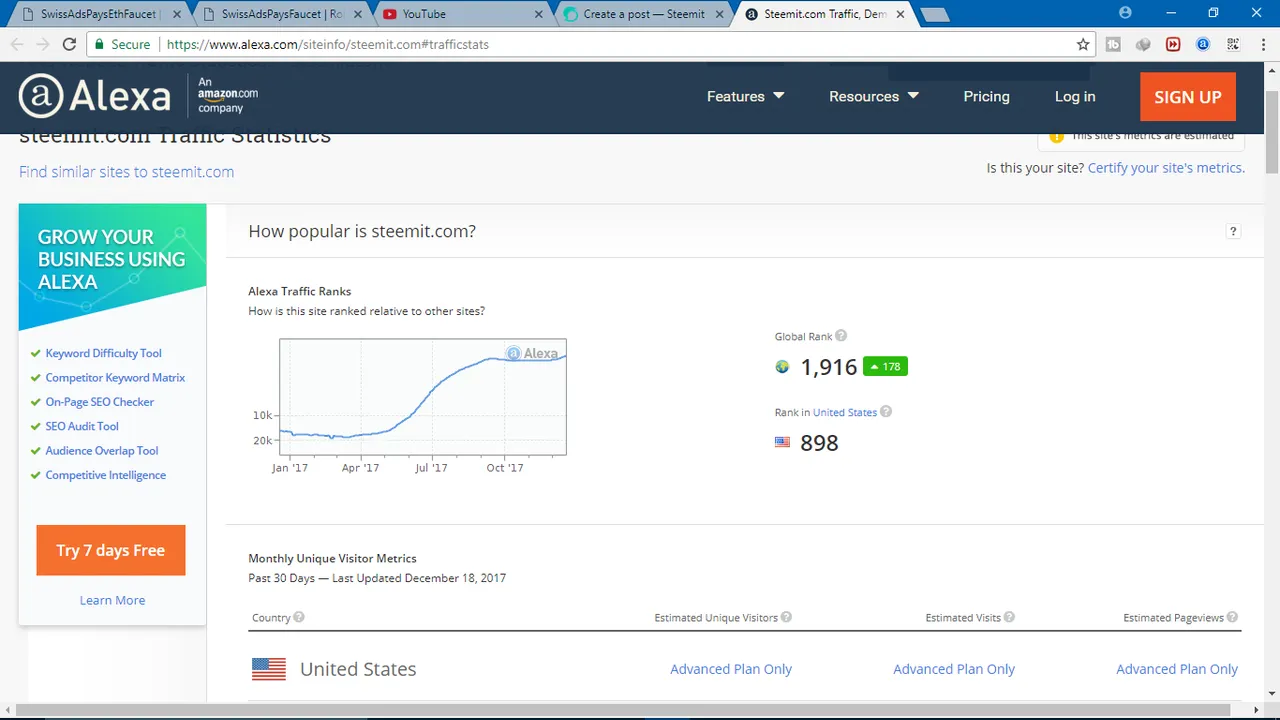Click help icon next to Estimated Visits

point(1009,617)
